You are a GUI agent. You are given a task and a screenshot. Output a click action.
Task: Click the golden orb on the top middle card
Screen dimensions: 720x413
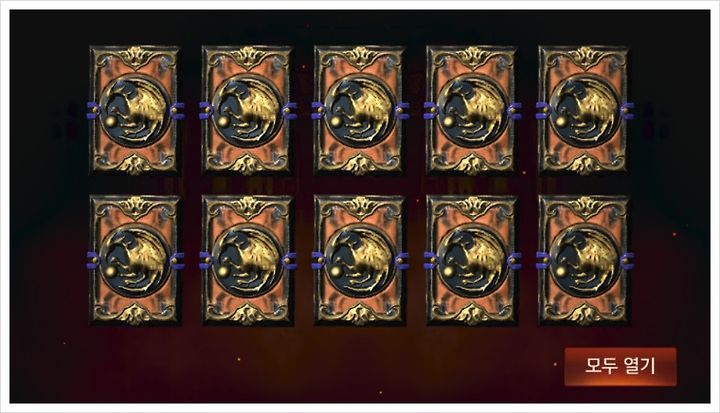(x=336, y=122)
